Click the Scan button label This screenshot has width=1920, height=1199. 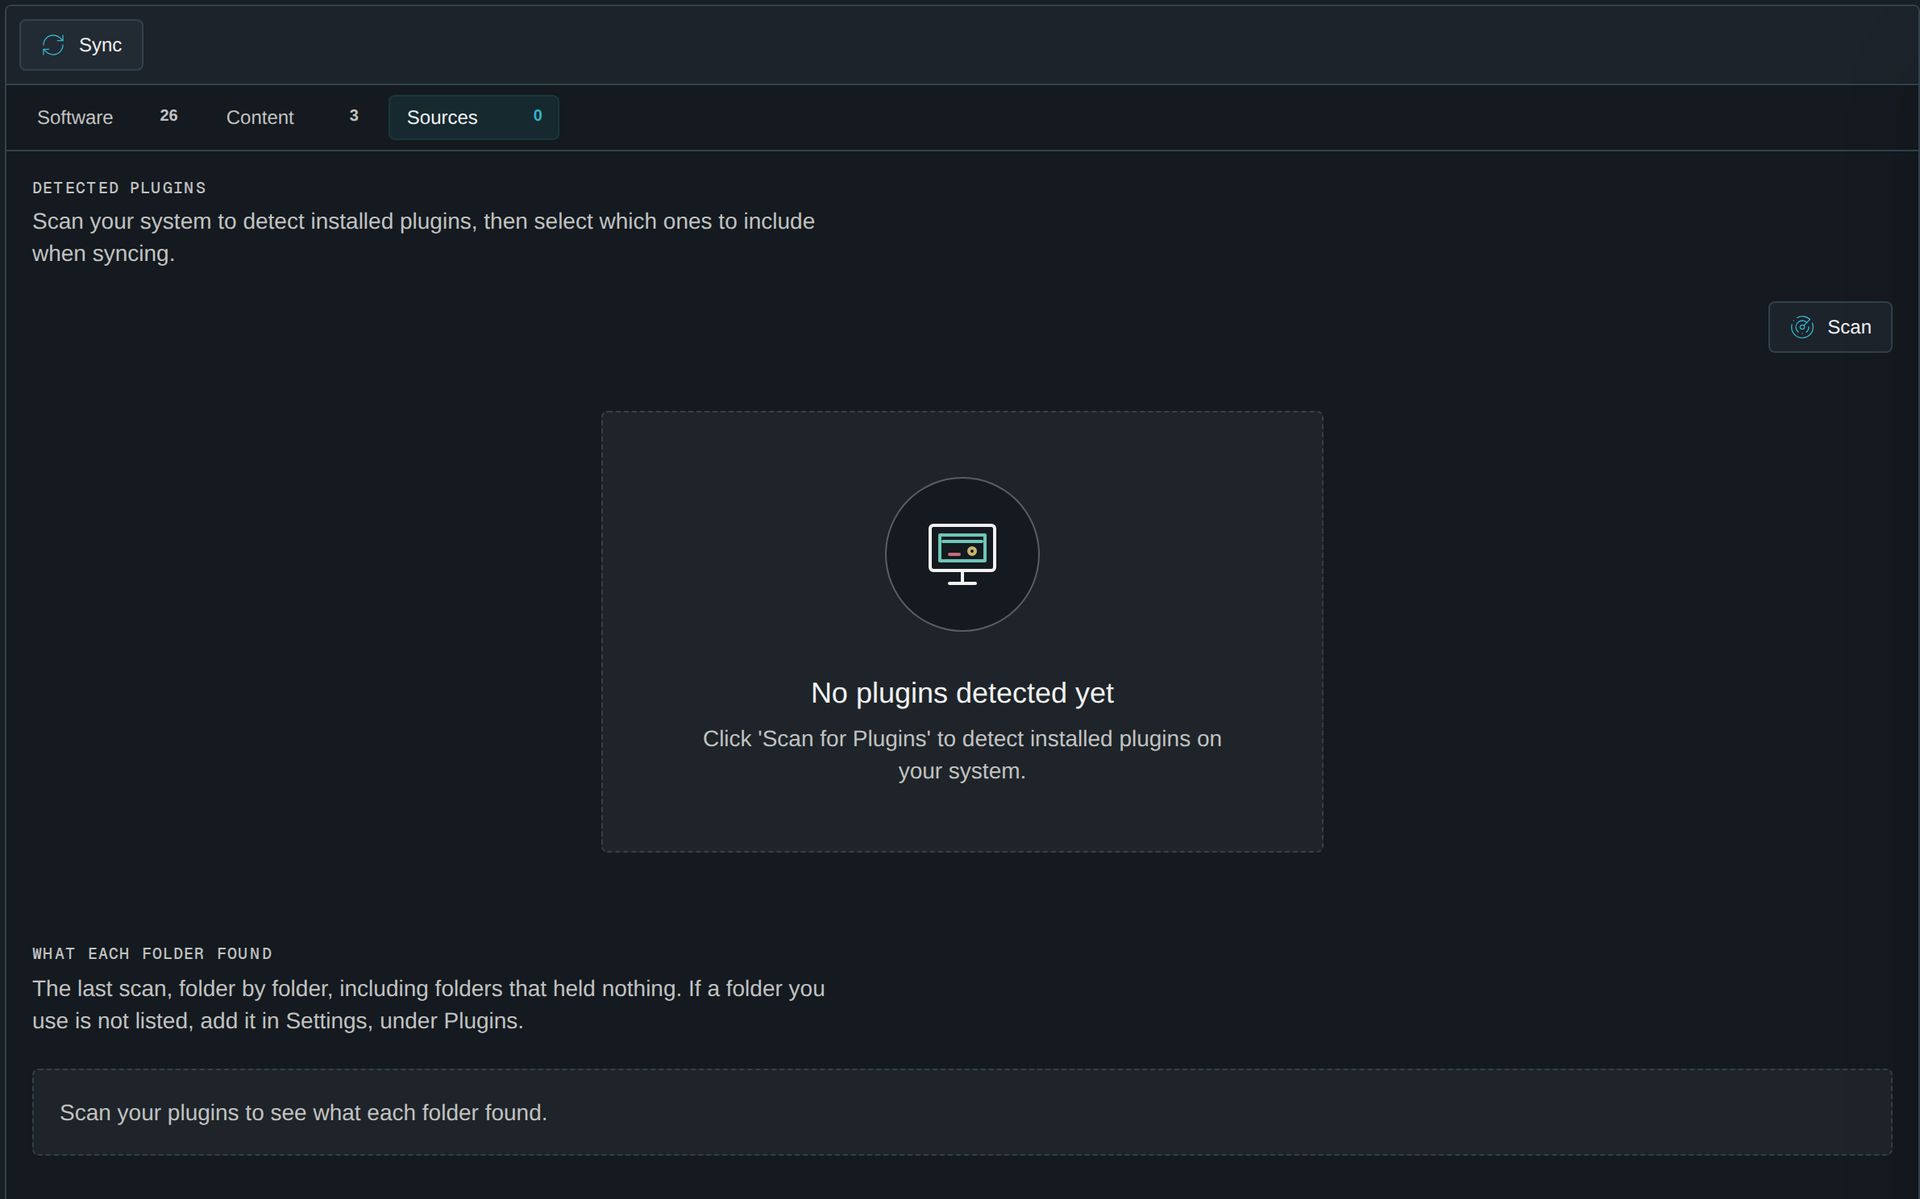click(x=1849, y=327)
